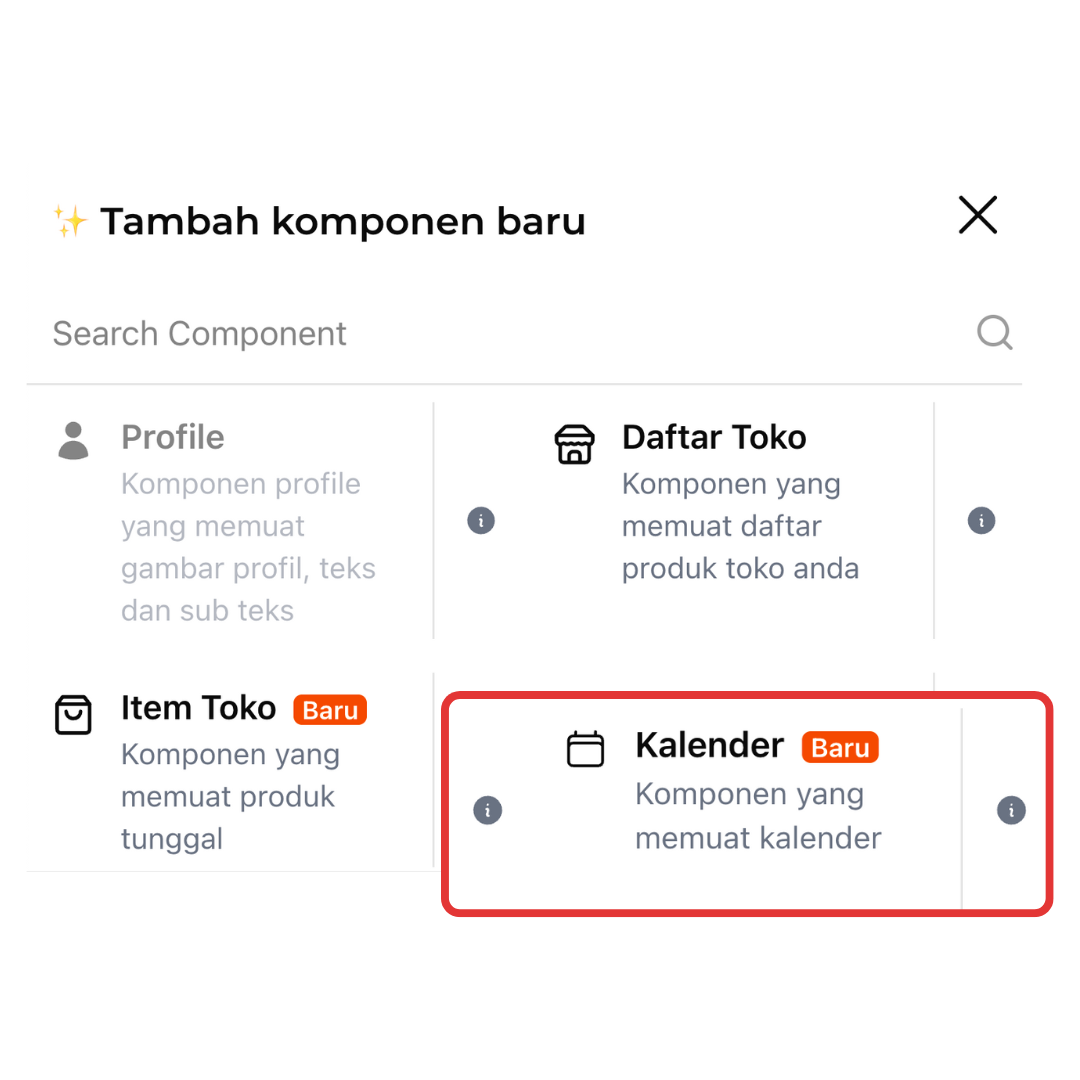This screenshot has height=1080, width=1080.
Task: Click the Item Toko shopping bag icon
Action: pos(73,714)
